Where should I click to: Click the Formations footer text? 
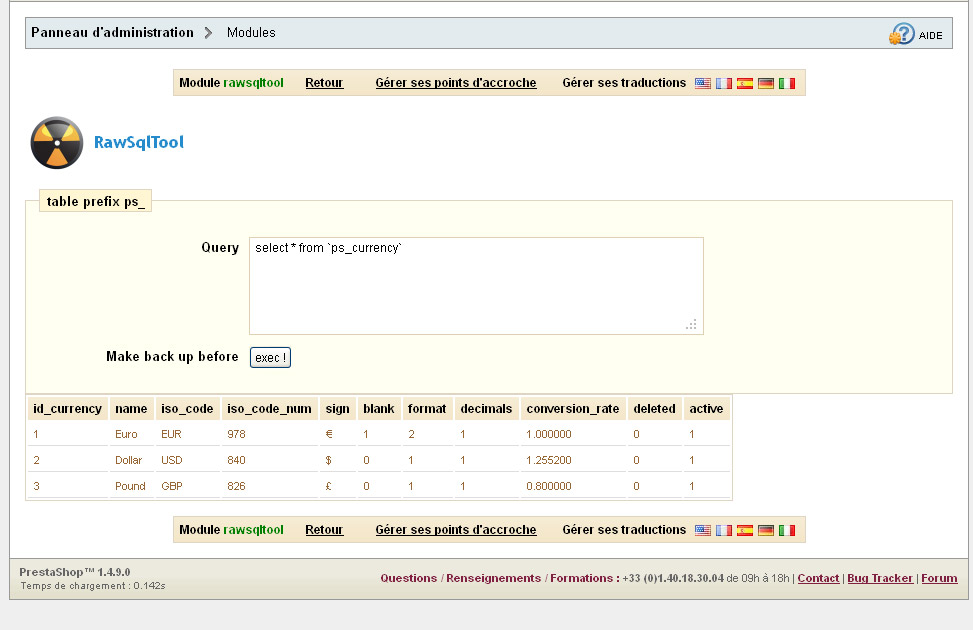[581, 578]
